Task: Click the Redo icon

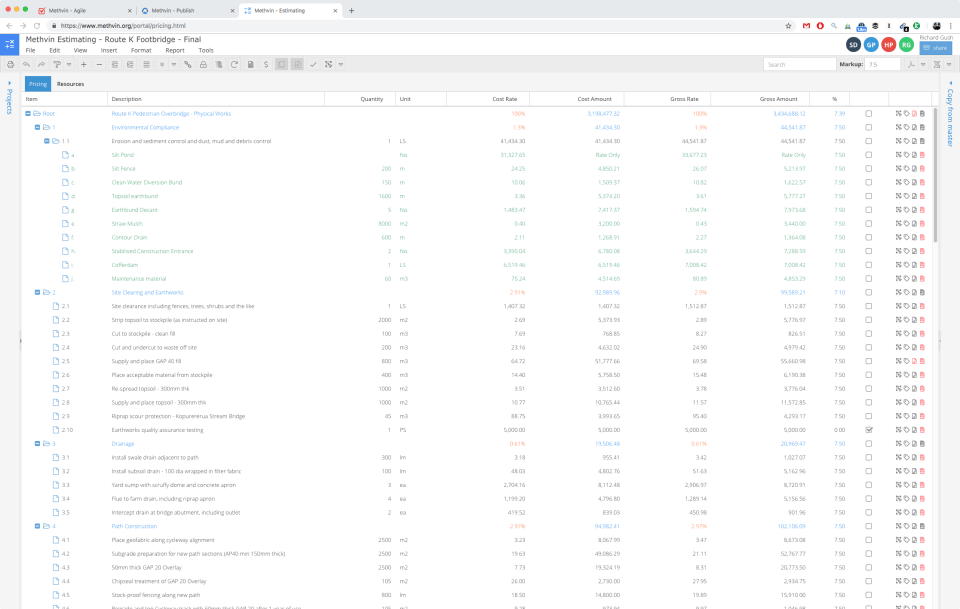Action: point(41,64)
